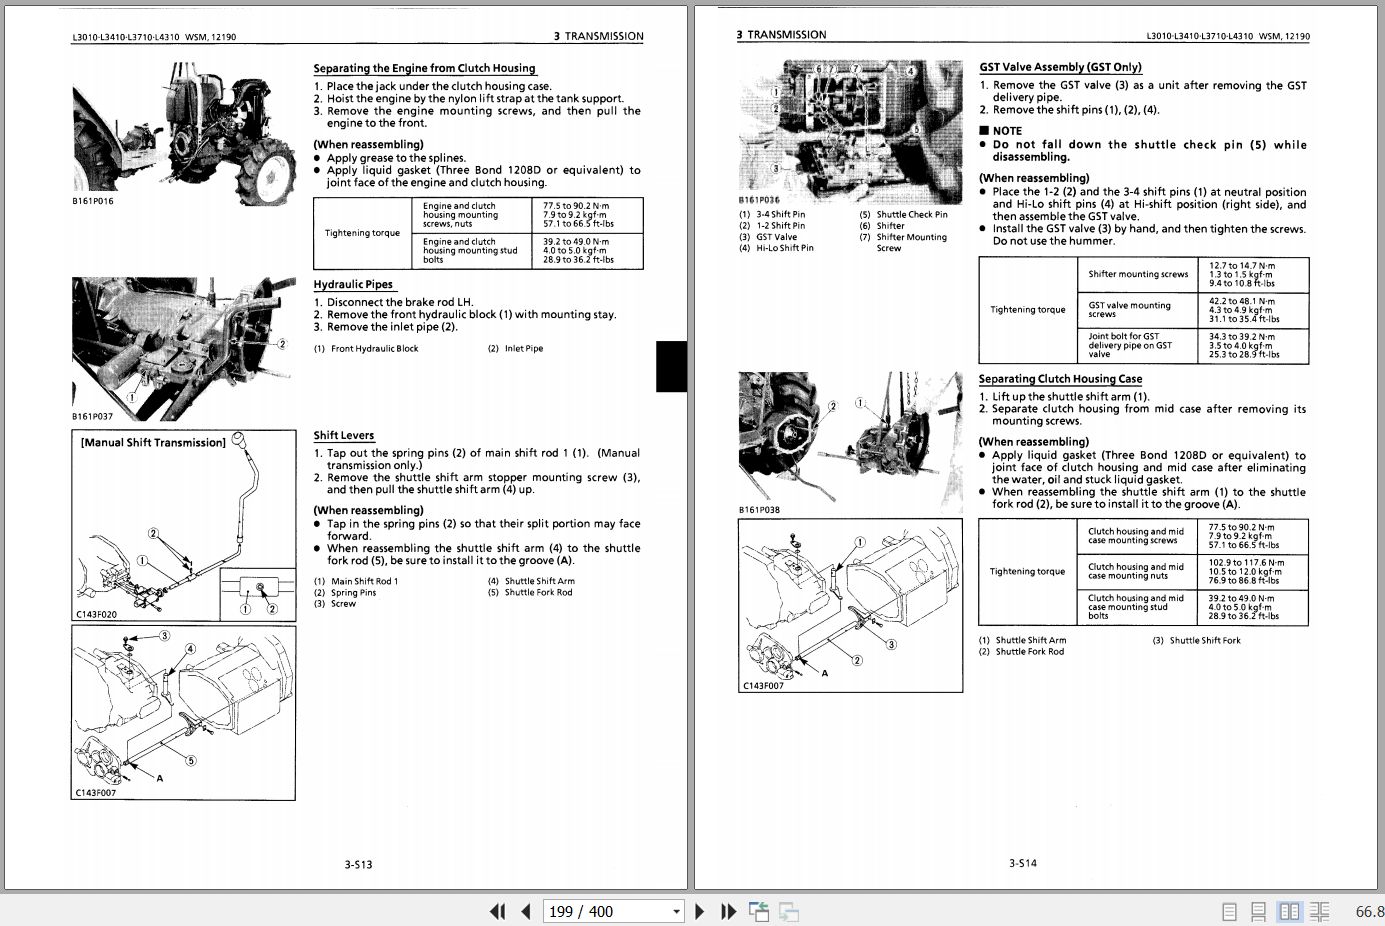Switch to two-page facing layout
1385x926 pixels.
pos(1290,911)
